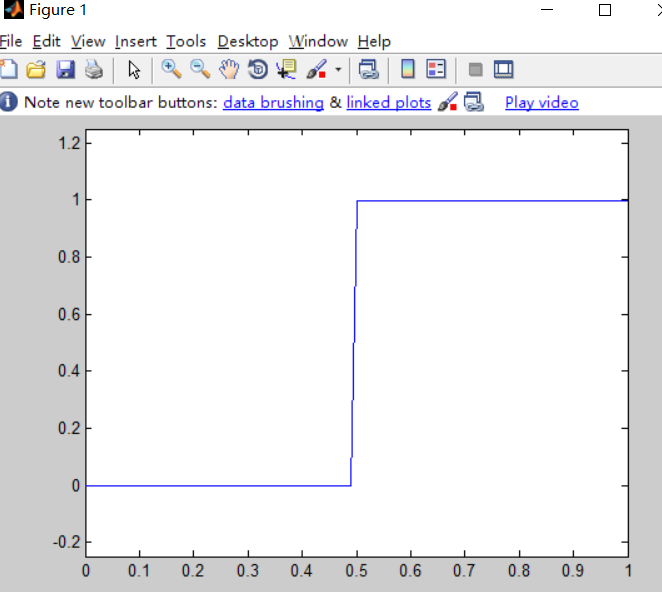This screenshot has height=592, width=662.
Task: Enable the Pan hand tool
Action: click(x=229, y=69)
